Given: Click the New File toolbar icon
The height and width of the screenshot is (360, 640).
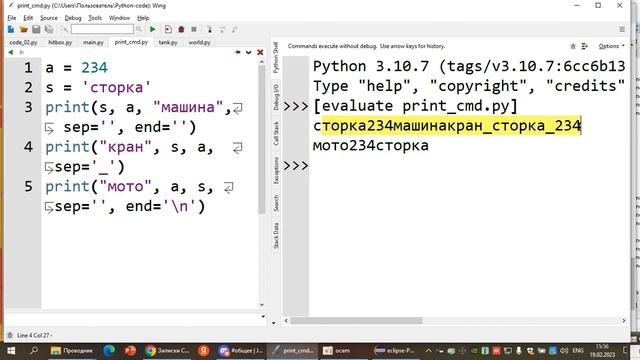Looking at the screenshot, I should click(x=11, y=29).
